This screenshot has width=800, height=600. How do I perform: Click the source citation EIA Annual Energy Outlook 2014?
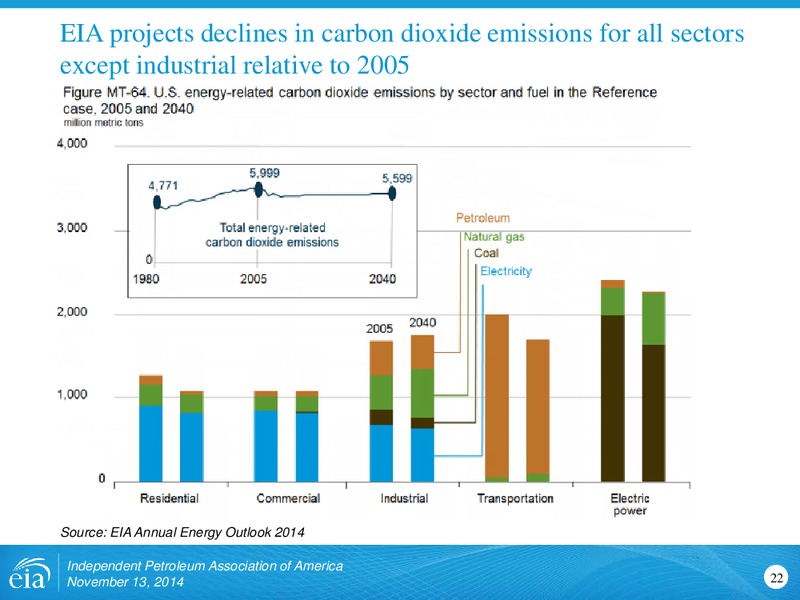click(182, 533)
